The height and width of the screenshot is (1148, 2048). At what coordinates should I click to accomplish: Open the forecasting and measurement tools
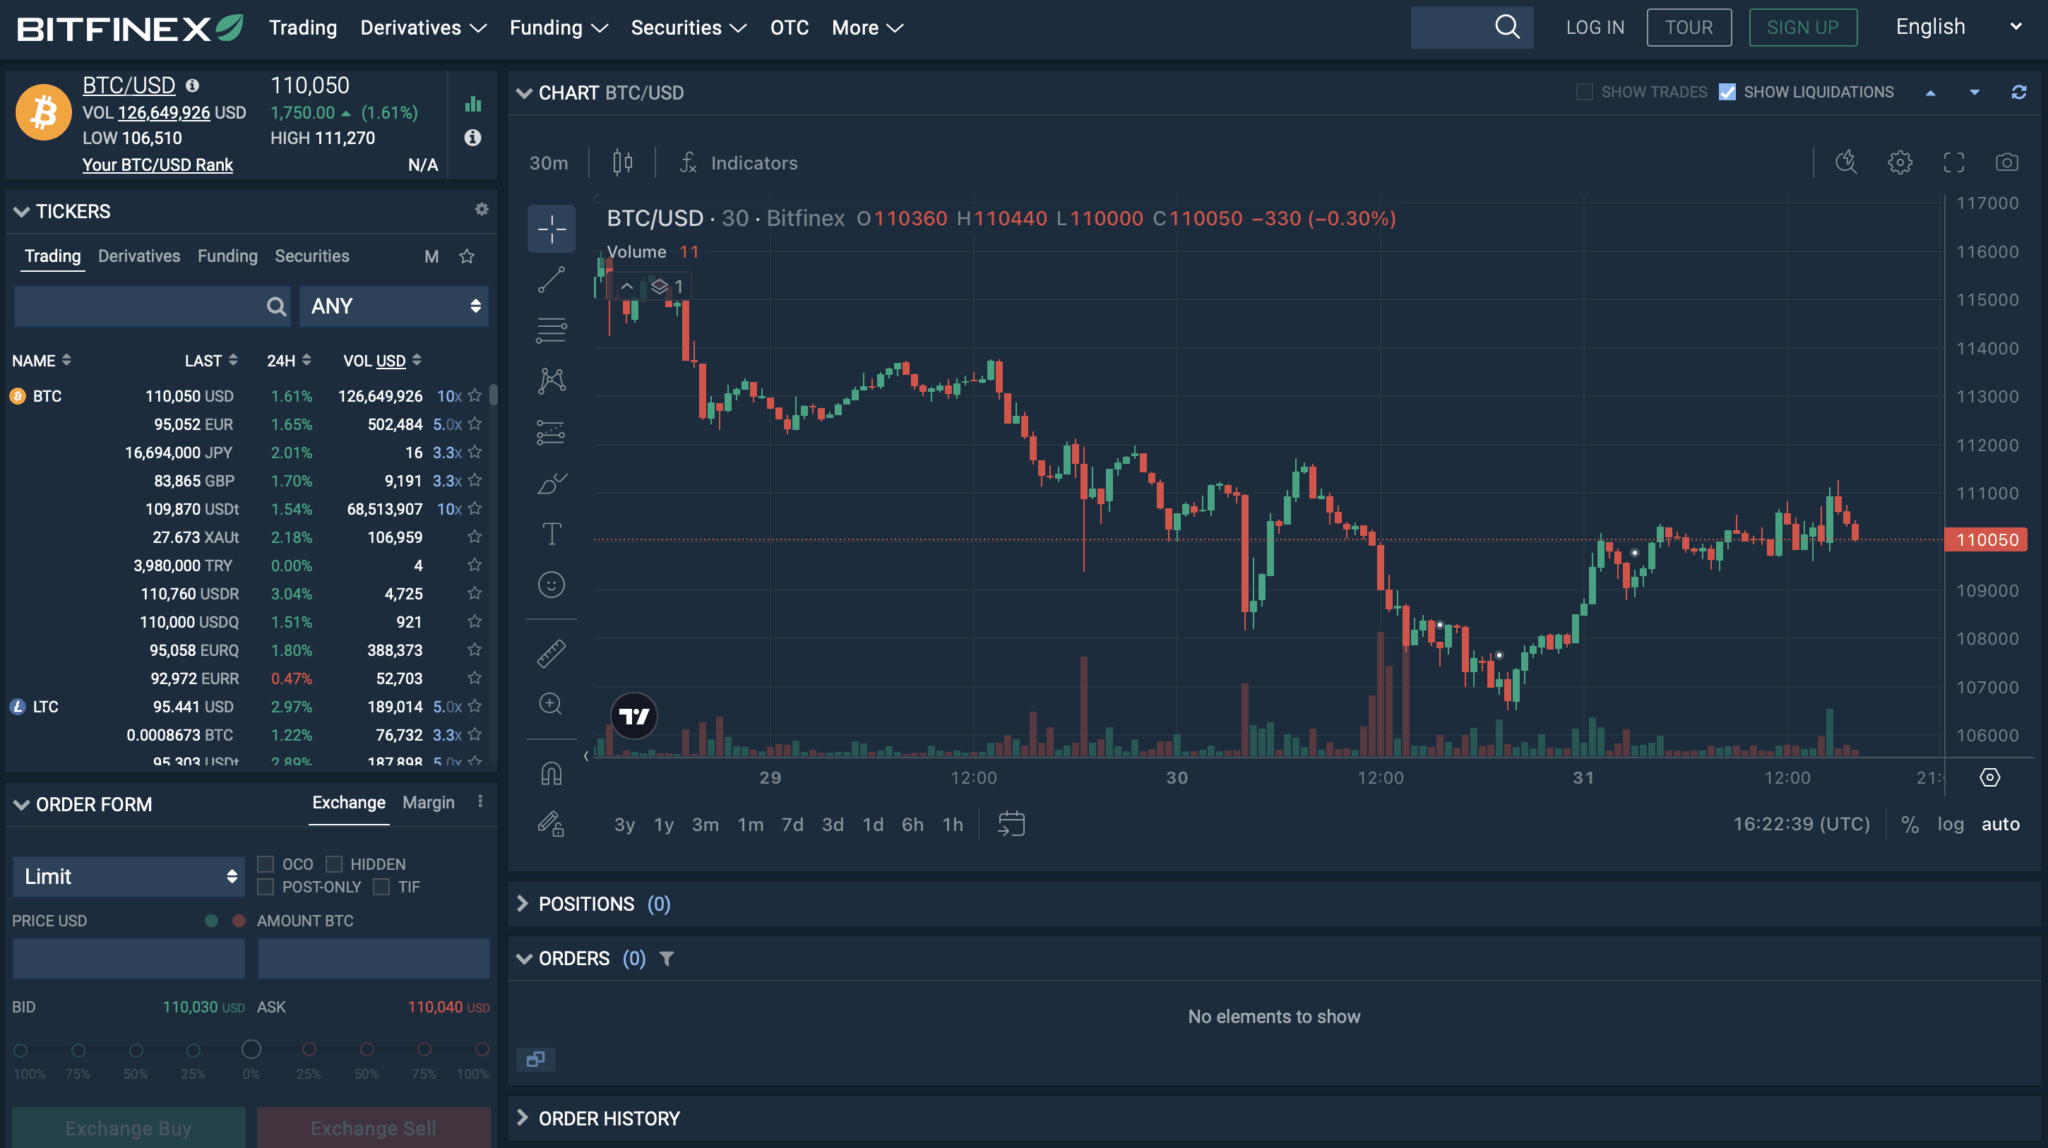click(x=551, y=432)
